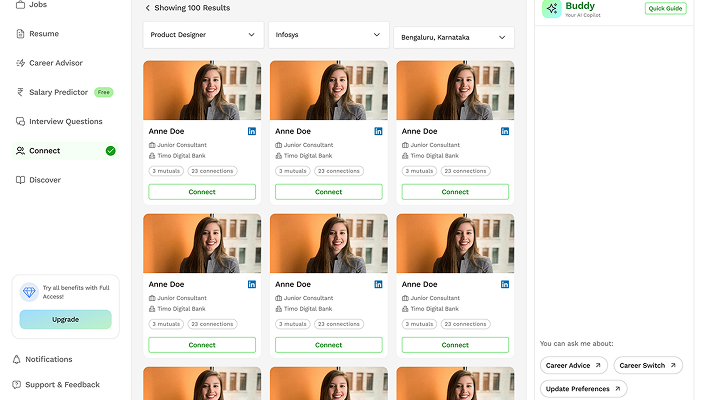Screen dimensions: 702x400
Task: Open the Discover book icon
Action: pyautogui.click(x=20, y=180)
